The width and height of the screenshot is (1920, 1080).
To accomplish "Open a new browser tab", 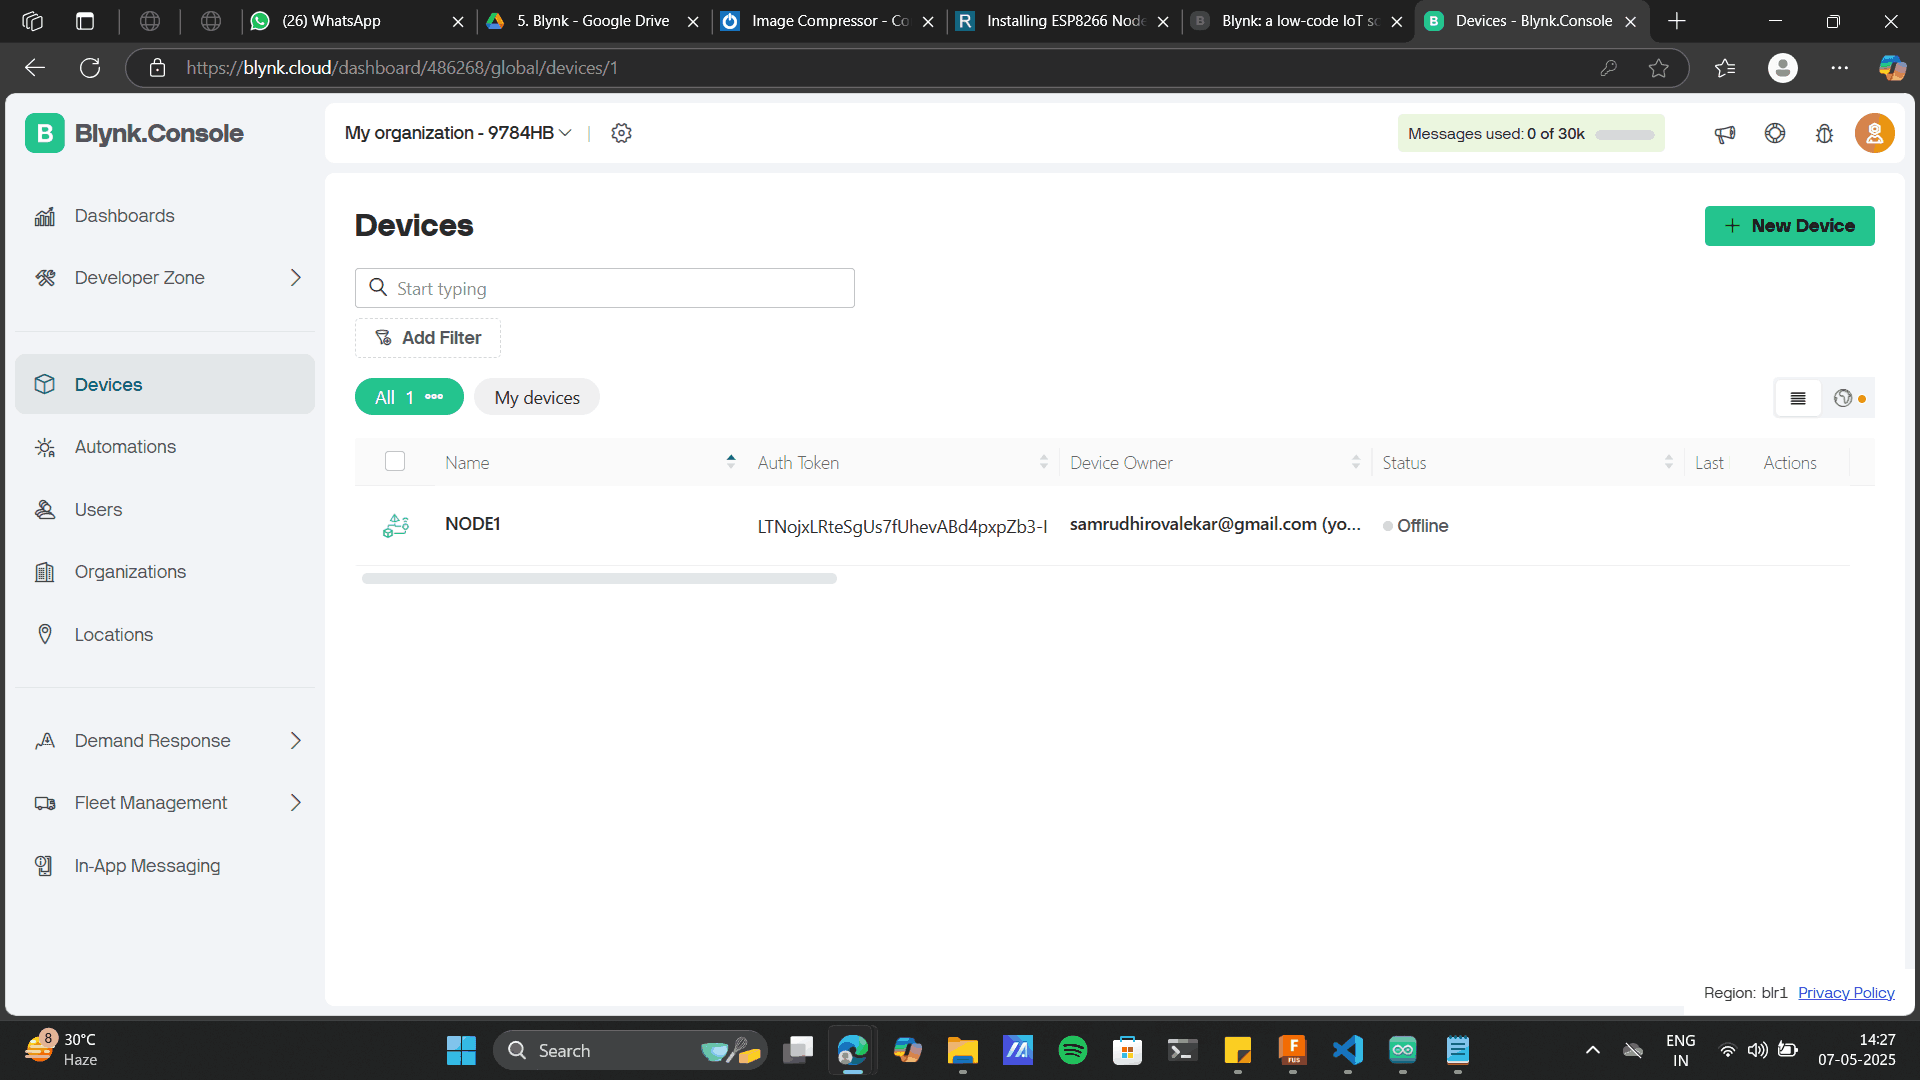I will (x=1677, y=21).
